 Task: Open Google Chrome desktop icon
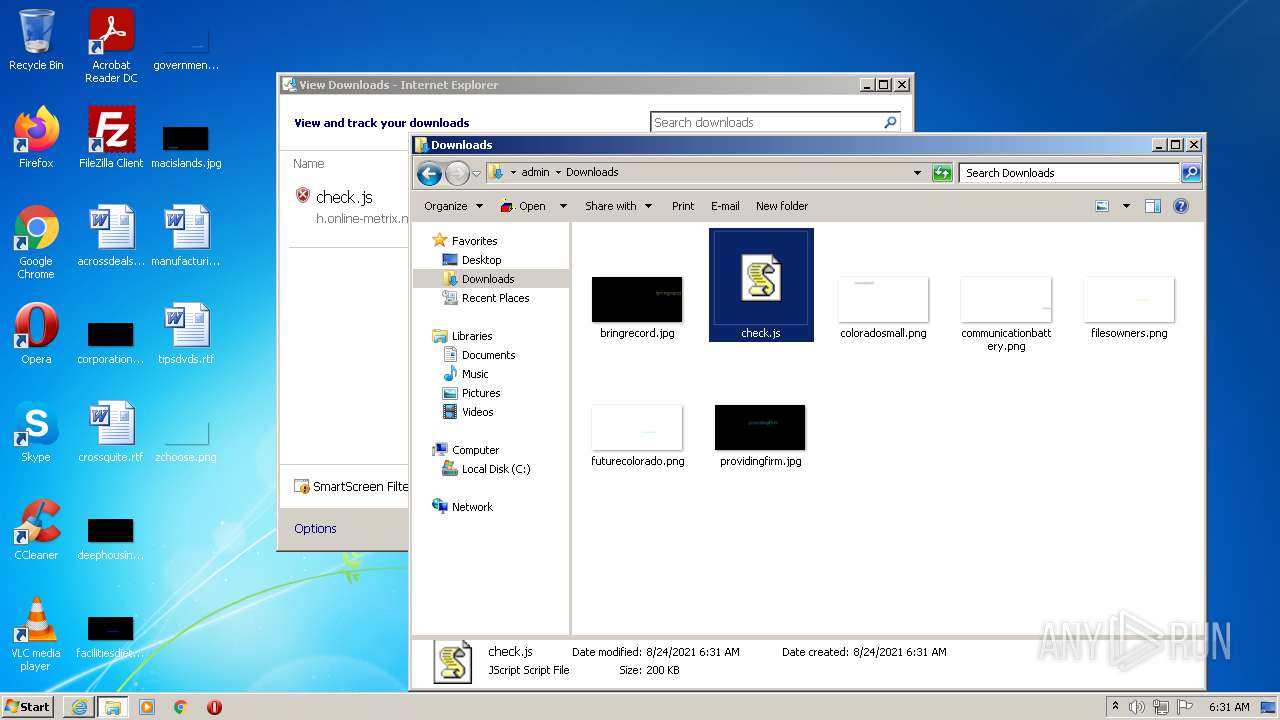[x=36, y=242]
